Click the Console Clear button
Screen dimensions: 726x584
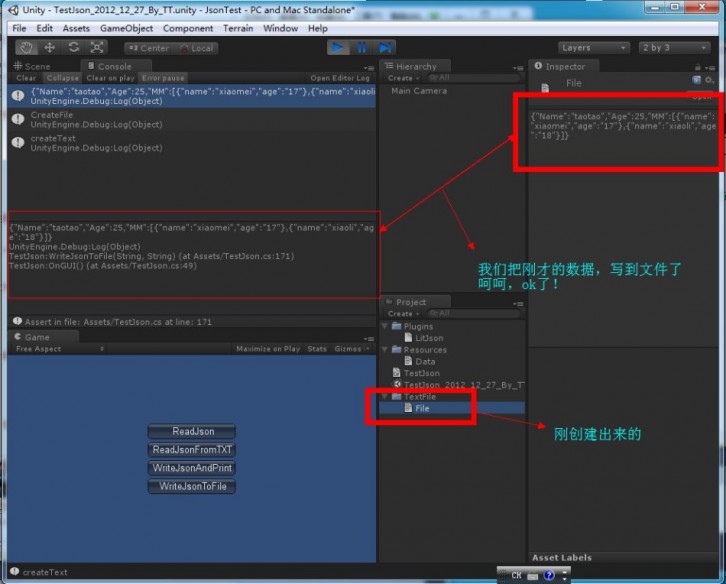26,78
